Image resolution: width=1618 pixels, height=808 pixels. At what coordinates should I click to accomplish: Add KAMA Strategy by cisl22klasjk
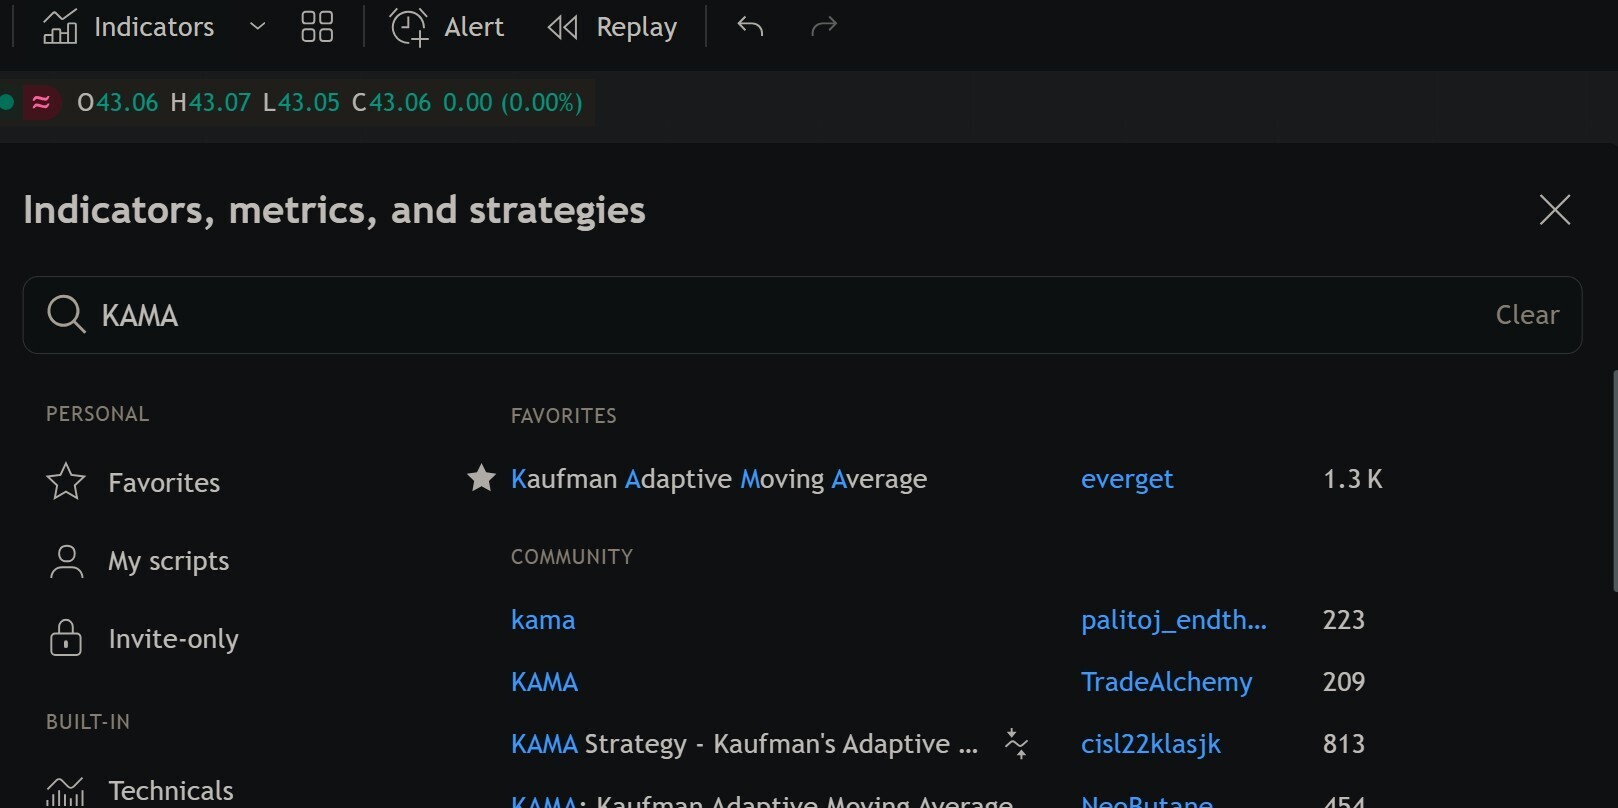744,744
